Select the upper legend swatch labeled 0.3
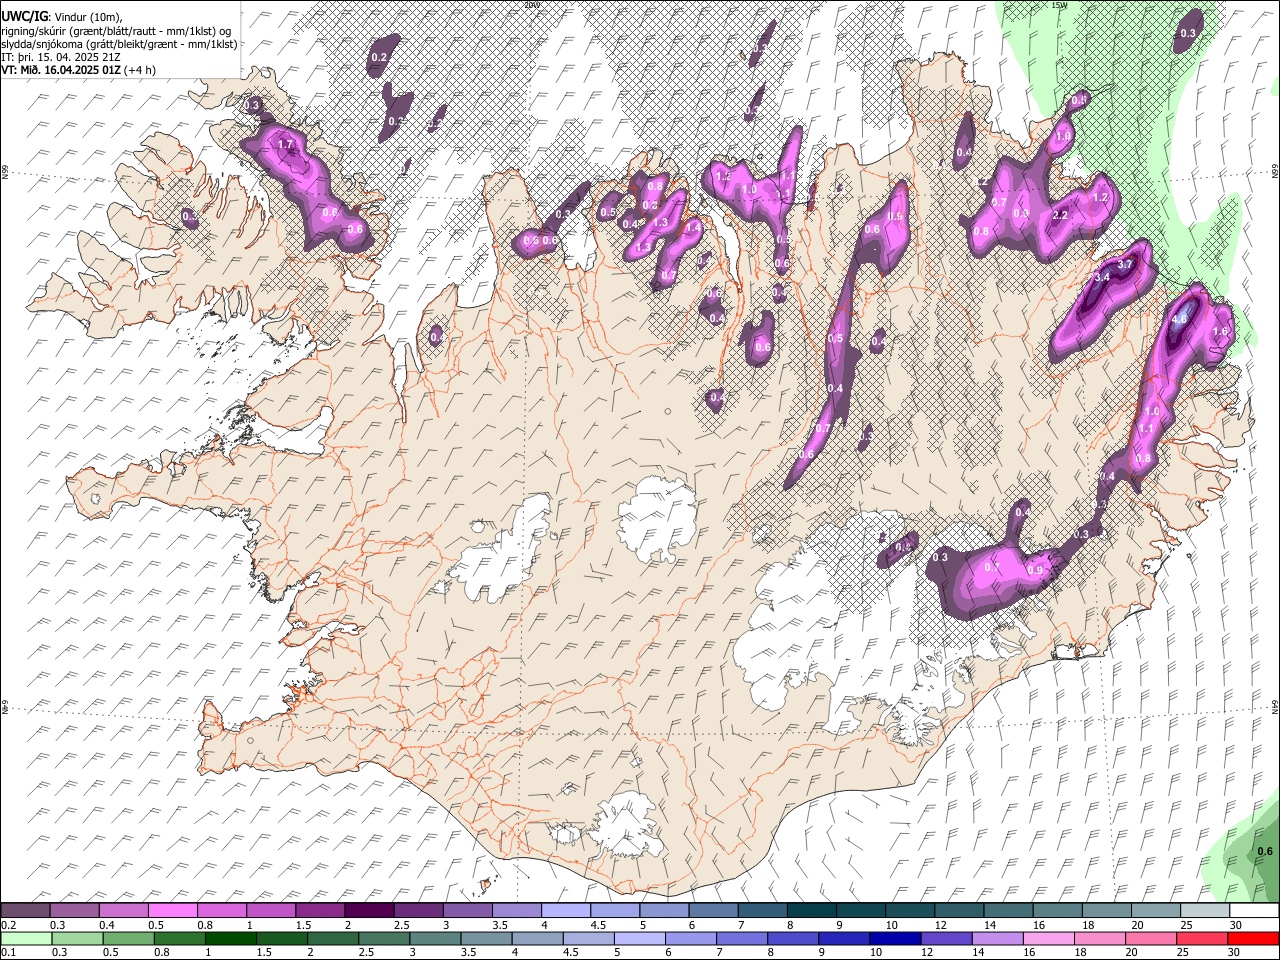The height and width of the screenshot is (960, 1280). tap(74, 910)
